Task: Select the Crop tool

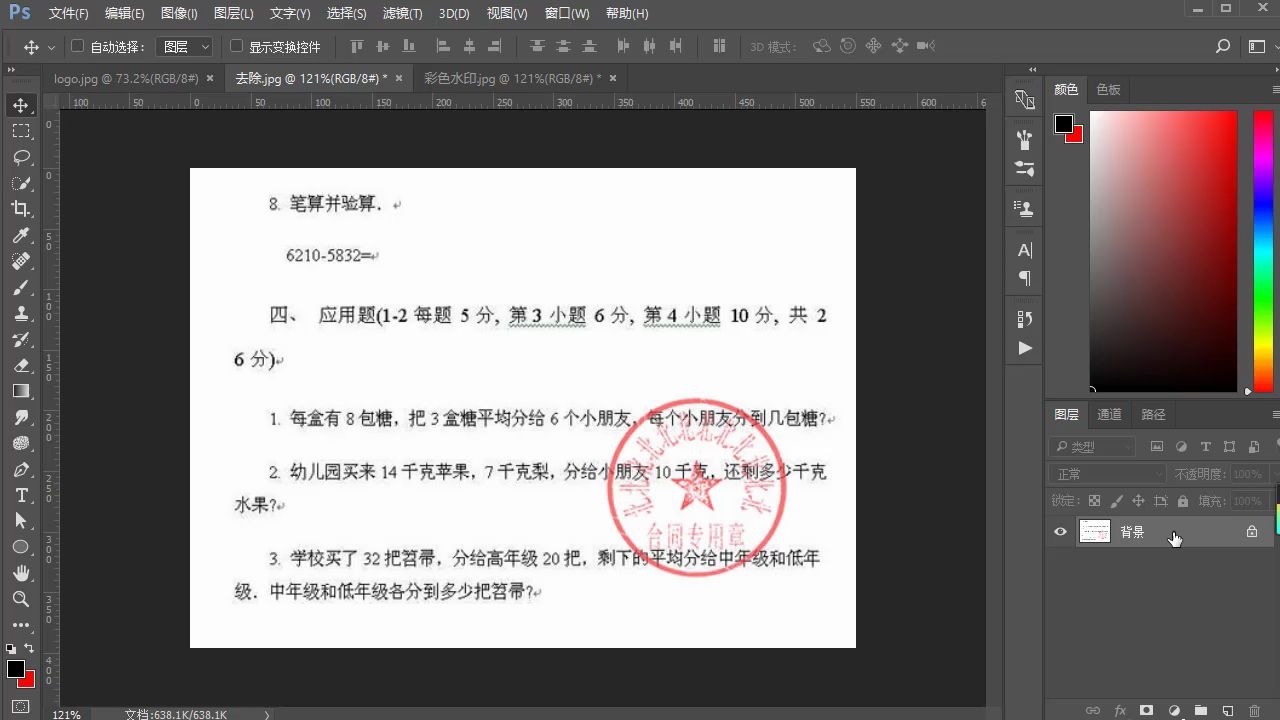Action: tap(20, 209)
